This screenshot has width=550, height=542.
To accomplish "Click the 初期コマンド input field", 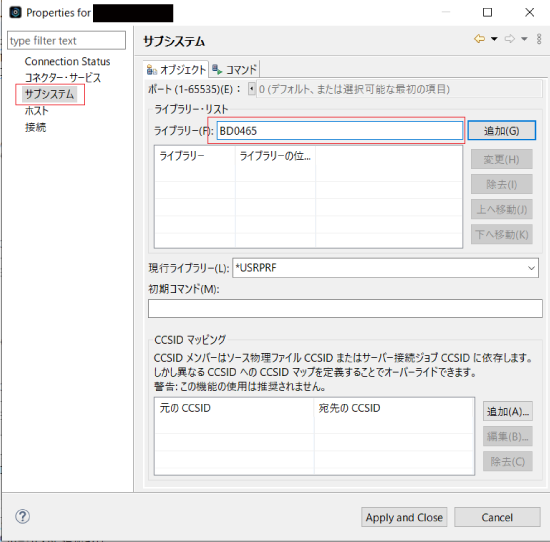I will [x=345, y=308].
